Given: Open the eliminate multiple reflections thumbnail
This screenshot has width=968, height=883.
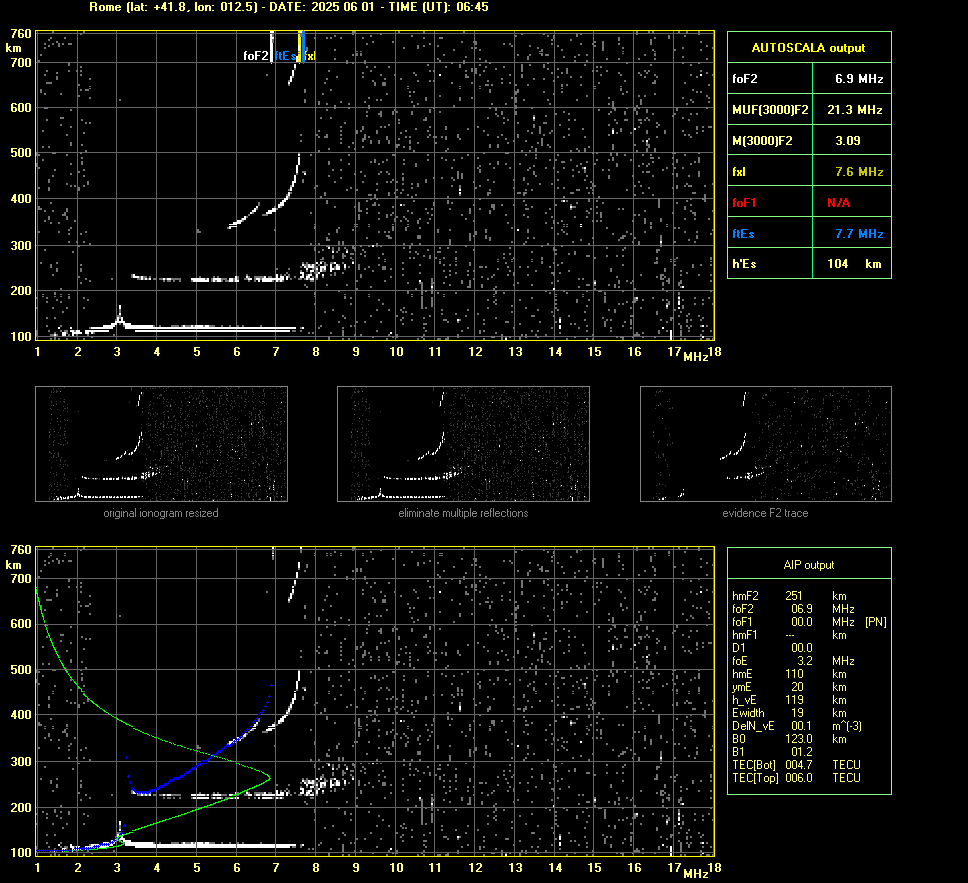Looking at the screenshot, I should tap(463, 444).
